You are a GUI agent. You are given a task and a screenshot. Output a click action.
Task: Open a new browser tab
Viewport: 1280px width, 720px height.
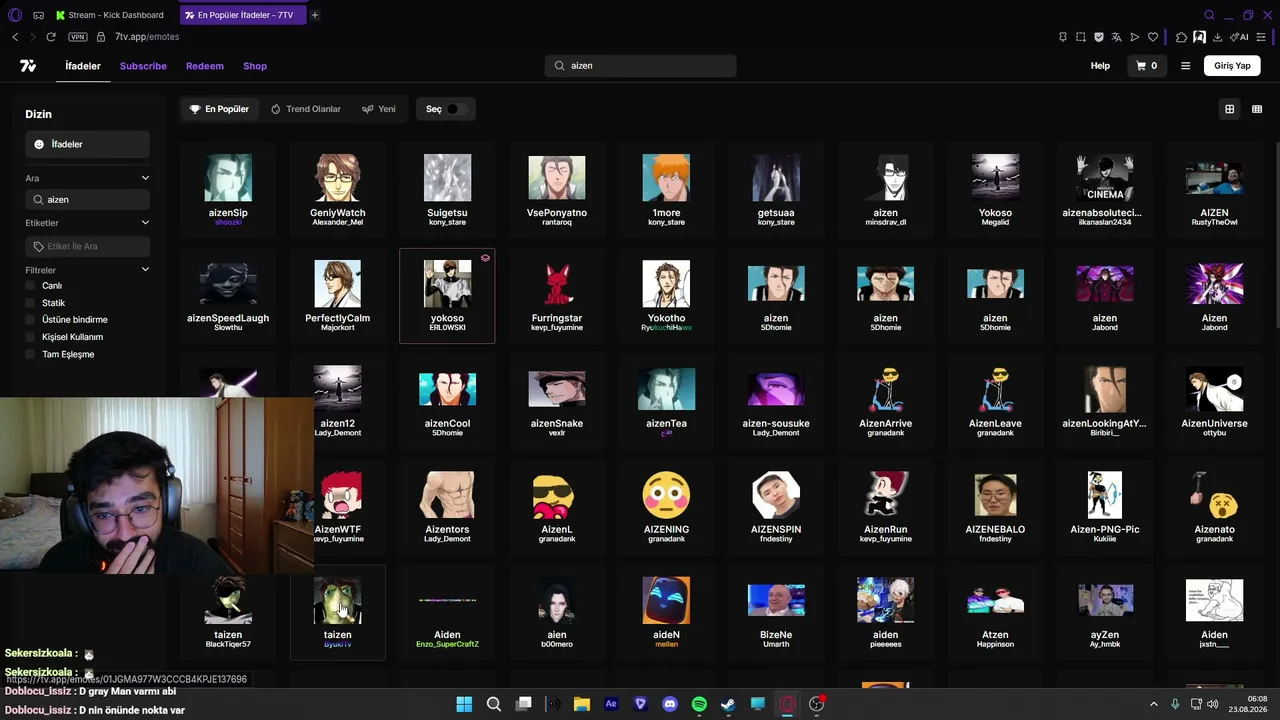pos(315,15)
